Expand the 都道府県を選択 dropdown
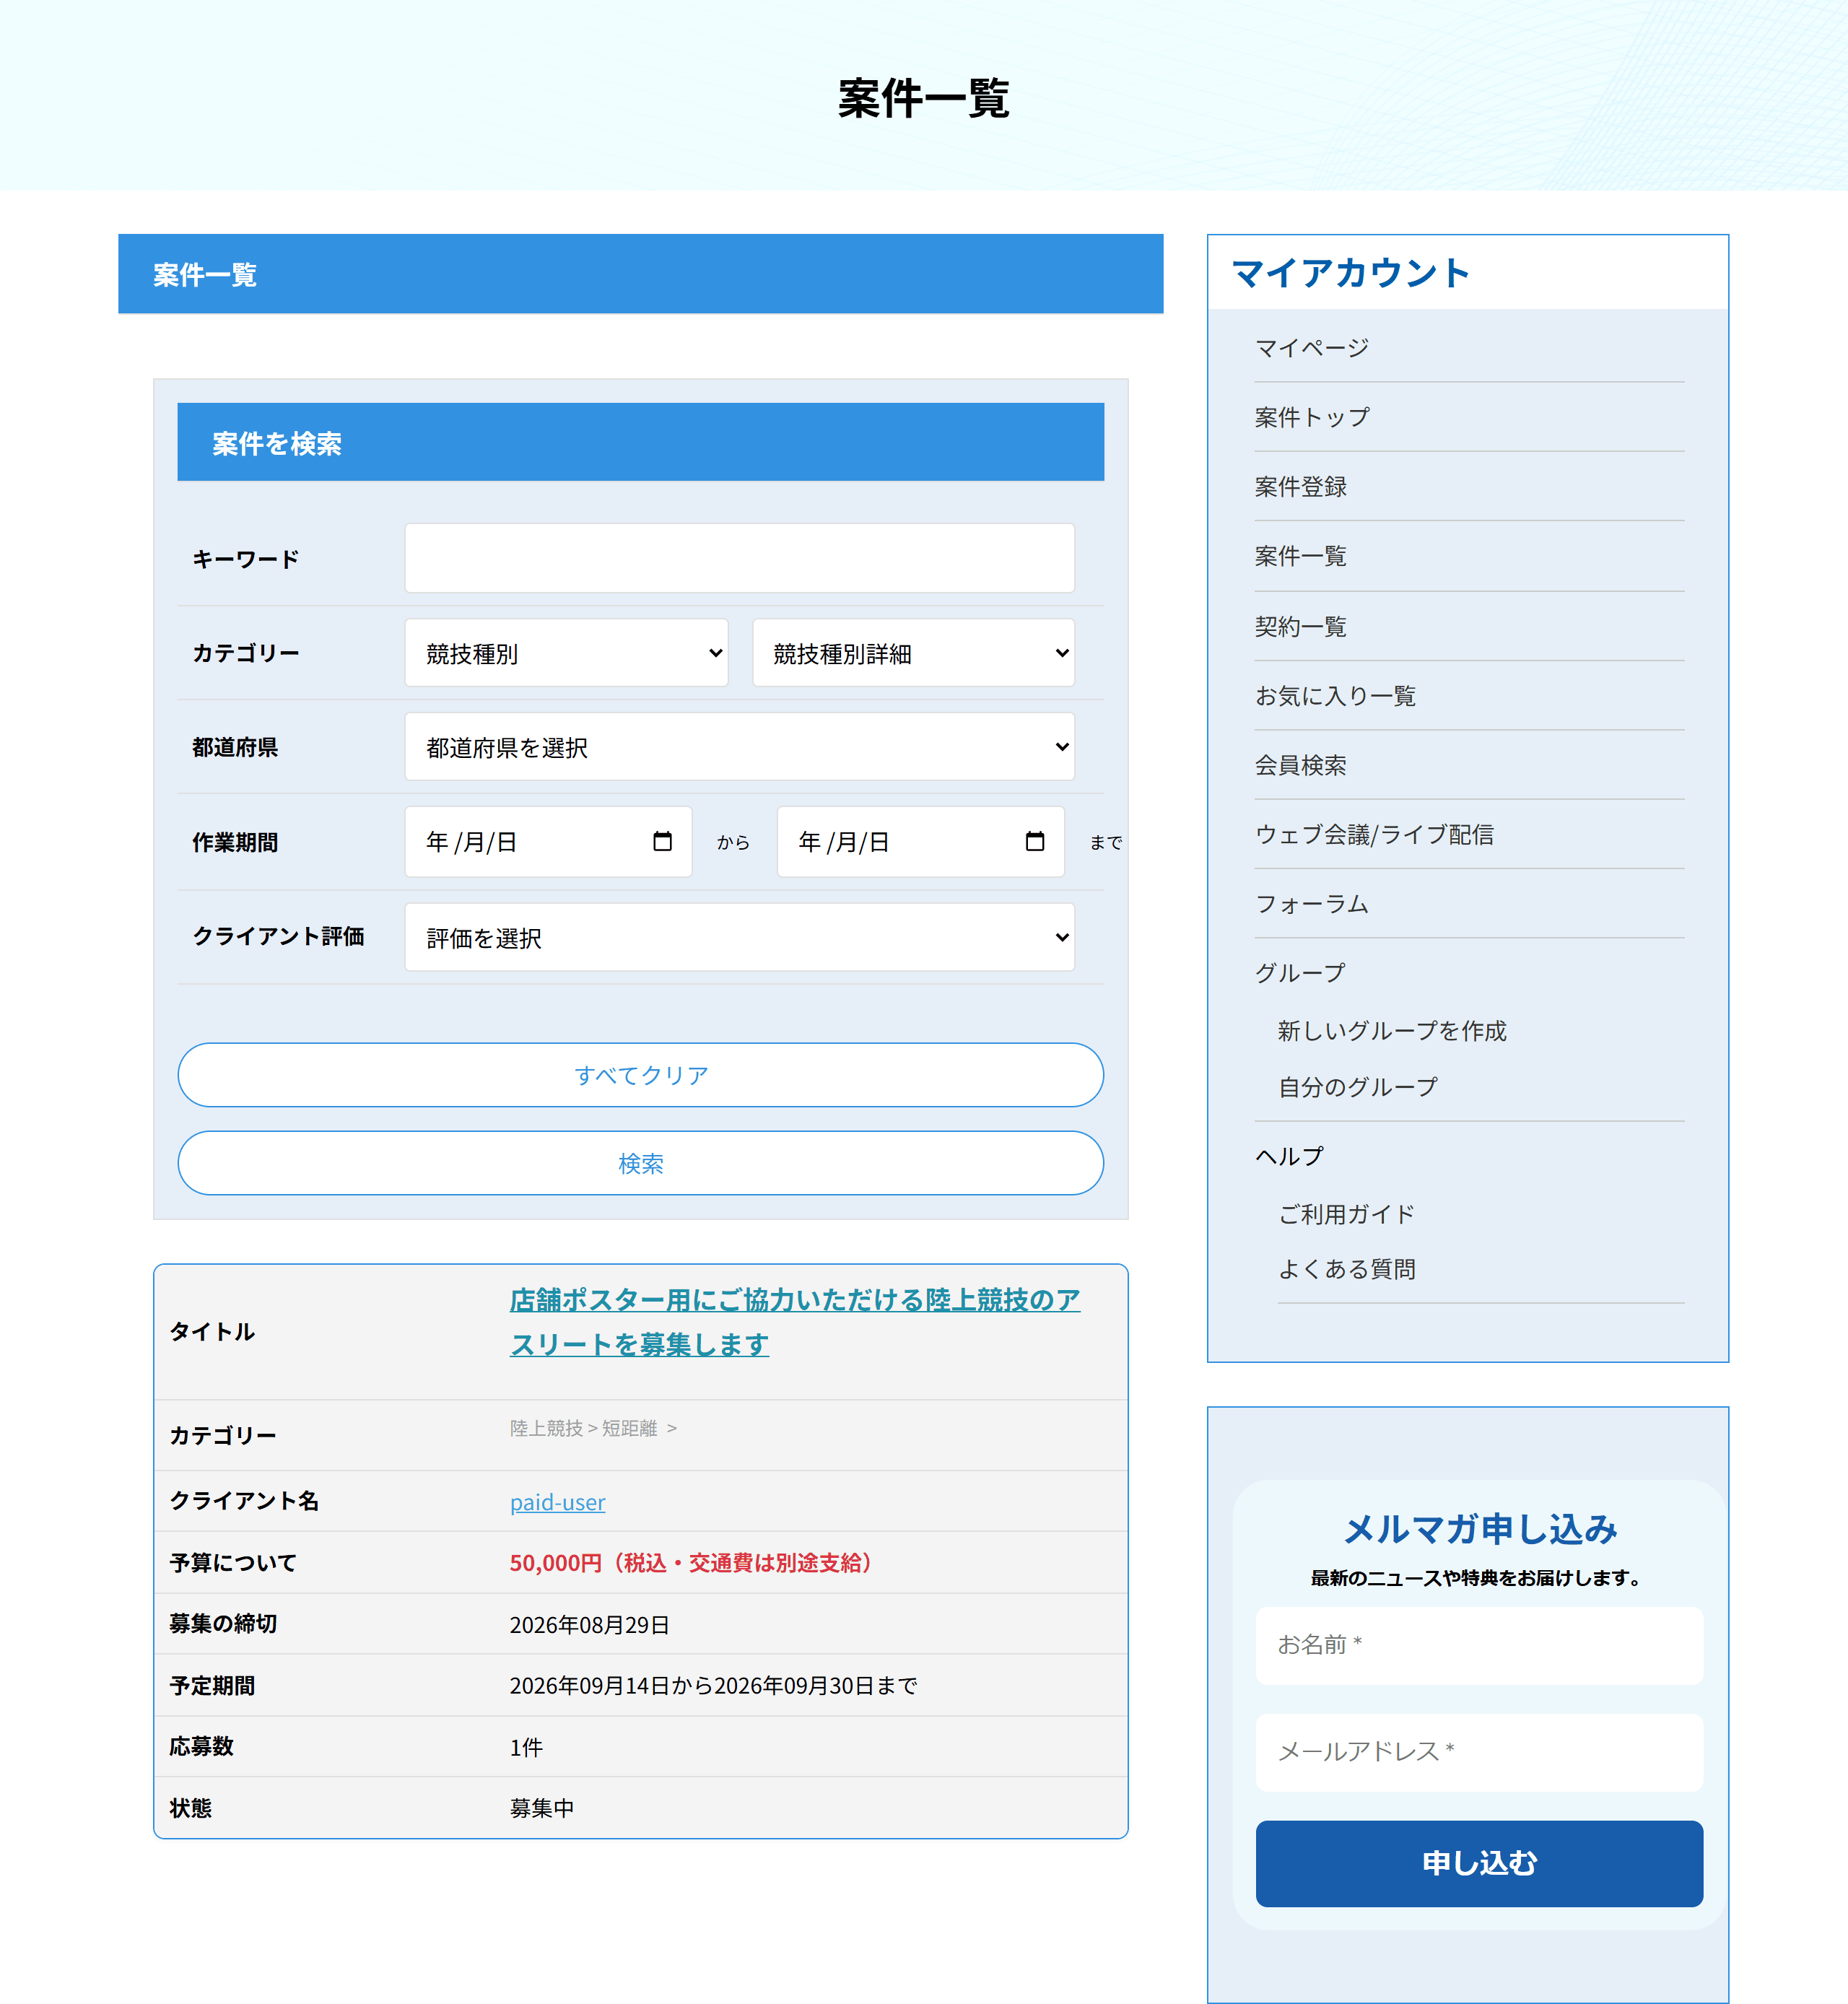This screenshot has width=1848, height=2004. point(739,747)
